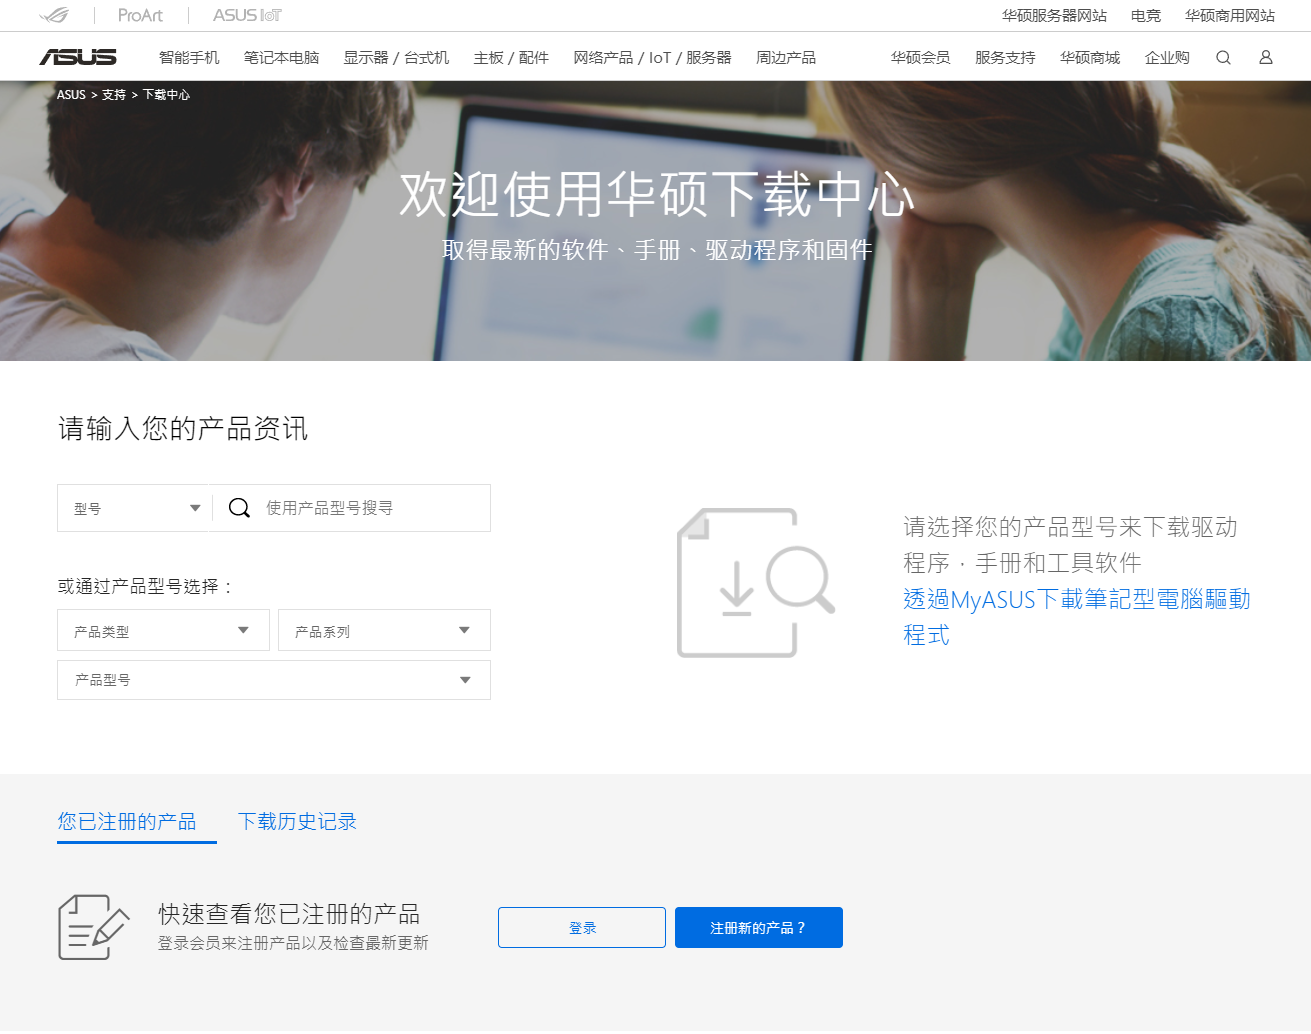Click the ASUS breadcrumb link
Image resolution: width=1311 pixels, height=1034 pixels.
click(x=71, y=94)
